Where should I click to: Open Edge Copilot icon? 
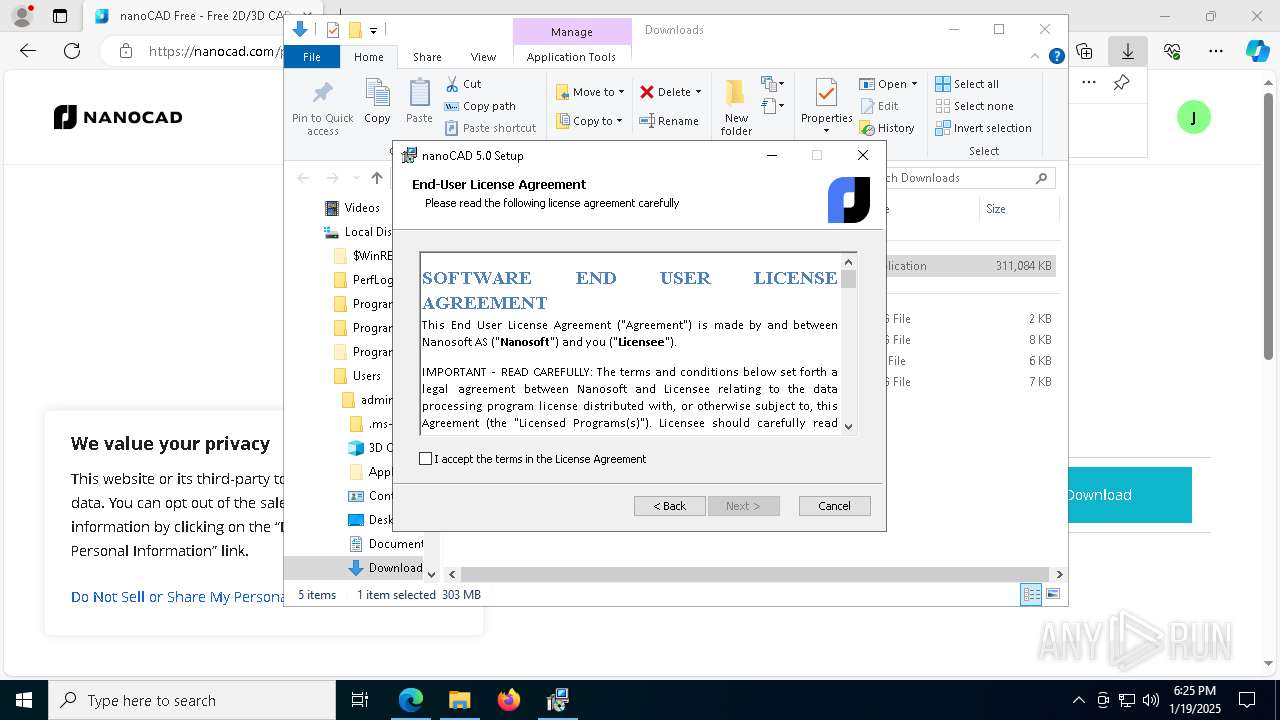(1257, 51)
